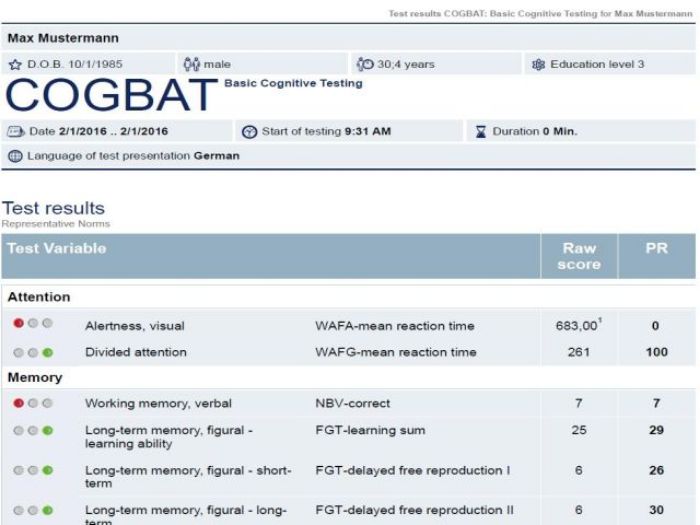Image resolution: width=700 pixels, height=525 pixels.
Task: Click the green indicator dot for Divided attention
Action: tap(47, 353)
